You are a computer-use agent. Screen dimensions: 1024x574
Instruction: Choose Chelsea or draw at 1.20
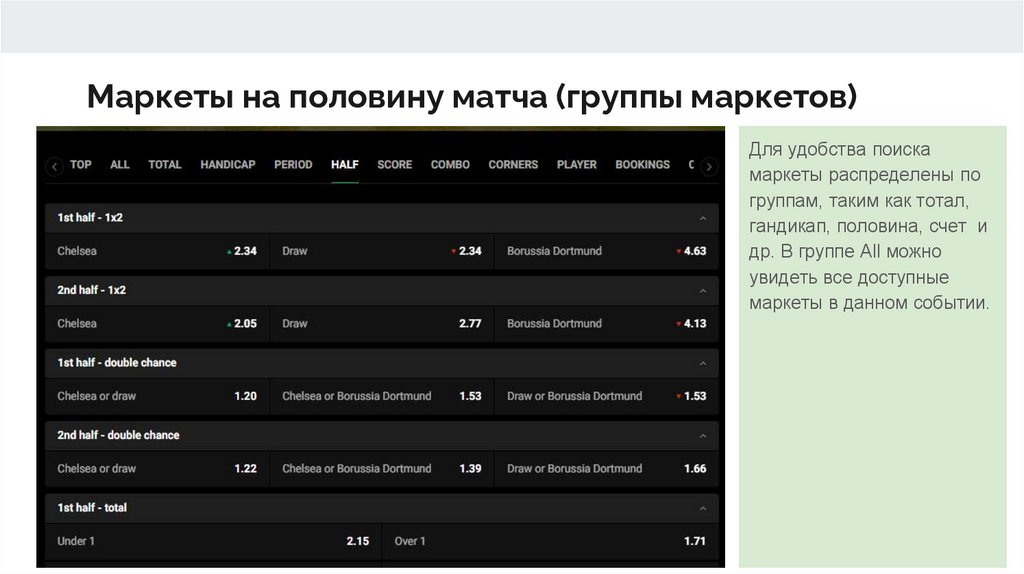(x=157, y=396)
